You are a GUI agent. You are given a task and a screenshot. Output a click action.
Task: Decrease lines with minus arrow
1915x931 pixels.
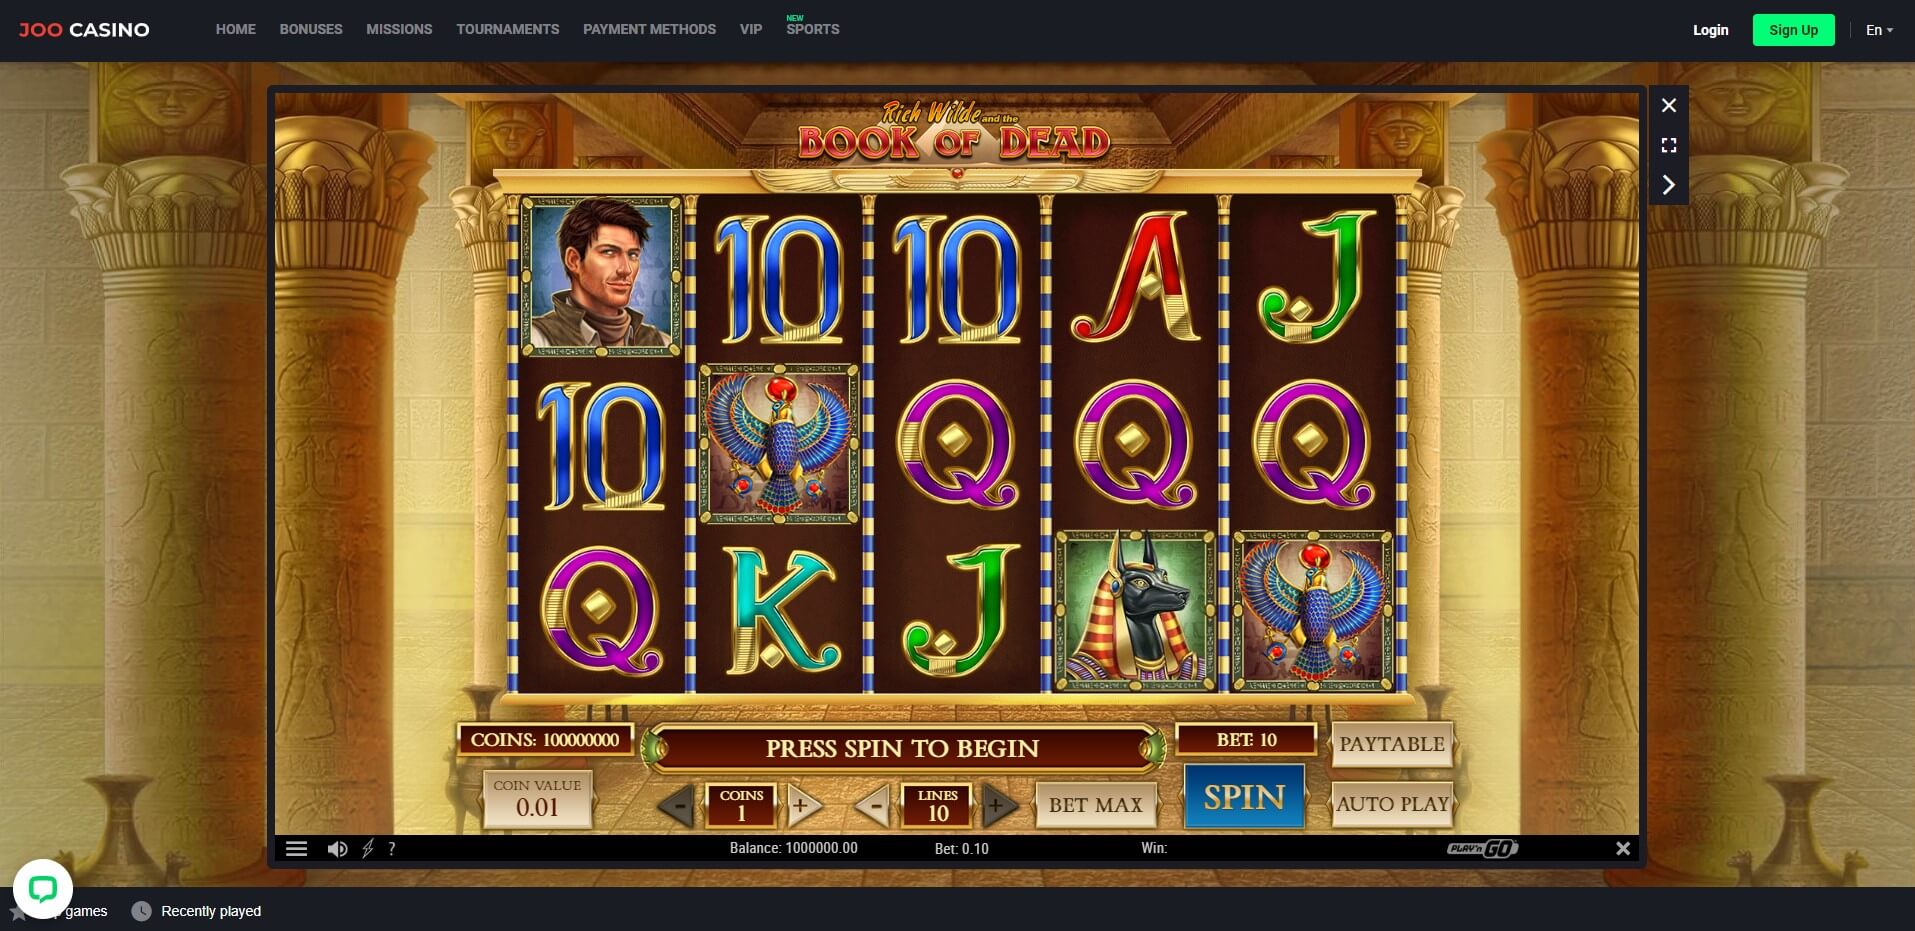point(873,805)
